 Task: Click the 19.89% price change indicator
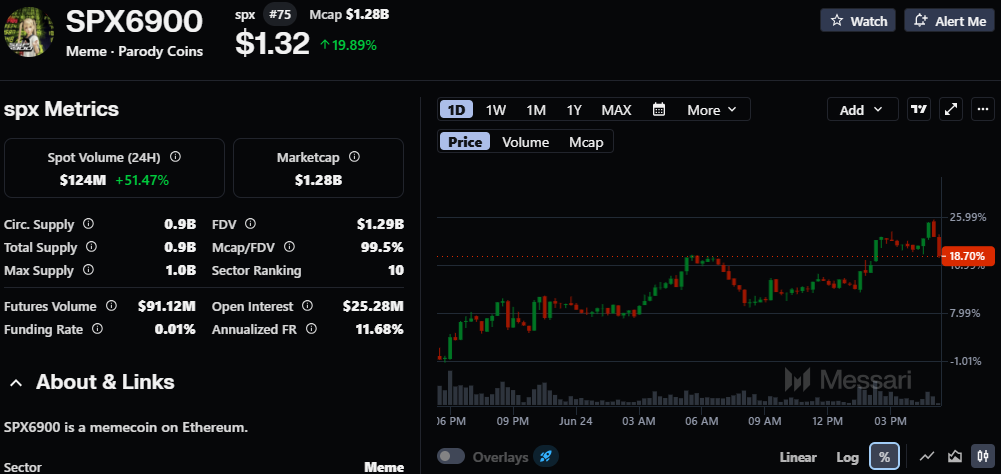pos(348,45)
